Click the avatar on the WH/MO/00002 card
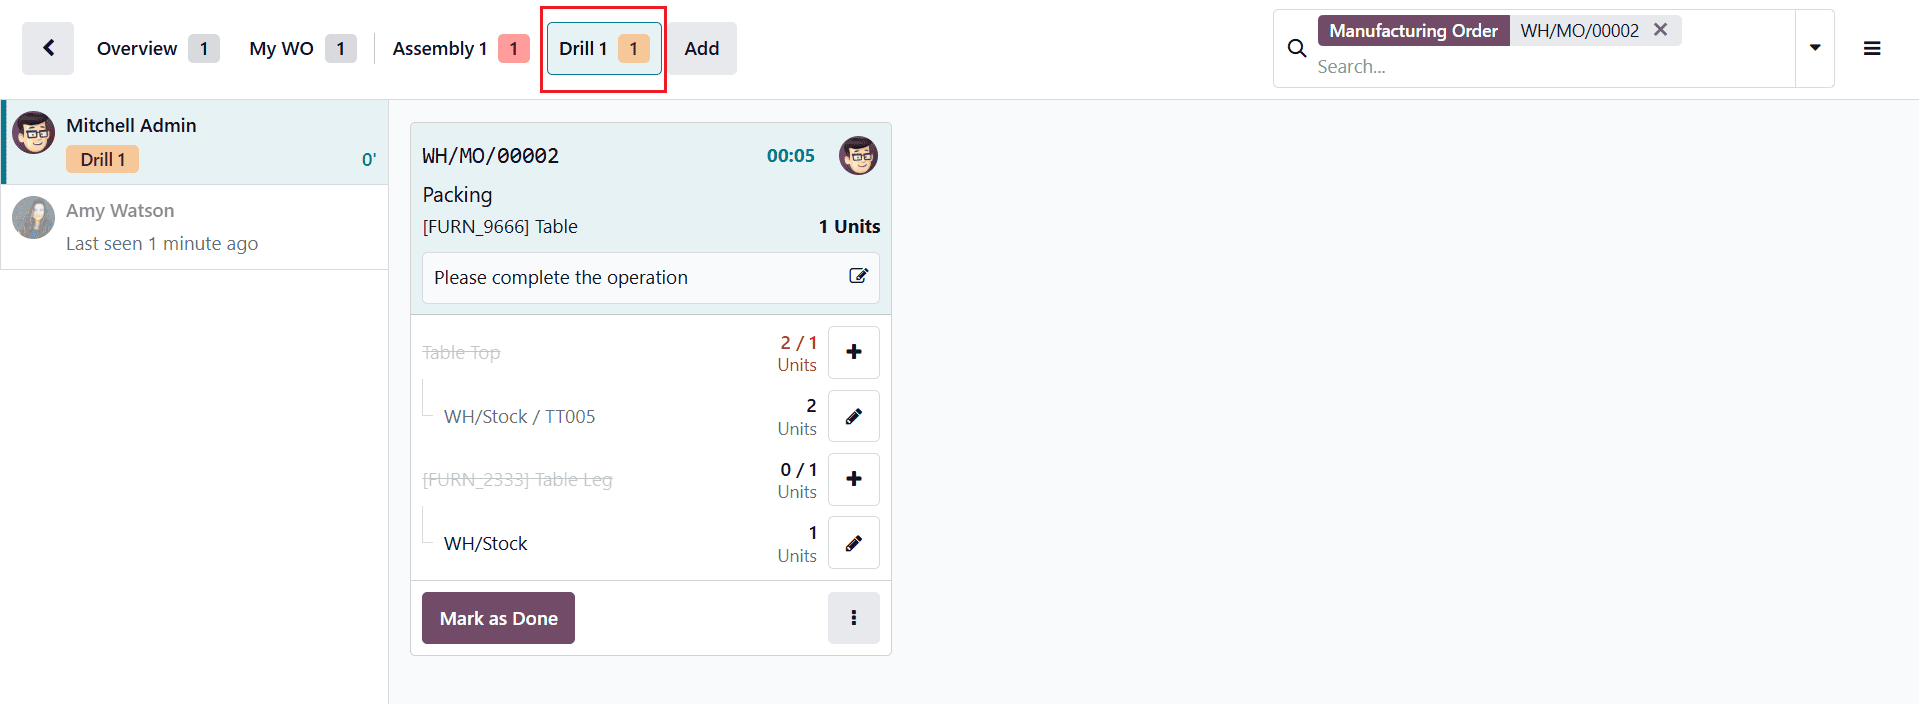The image size is (1919, 704). 858,155
